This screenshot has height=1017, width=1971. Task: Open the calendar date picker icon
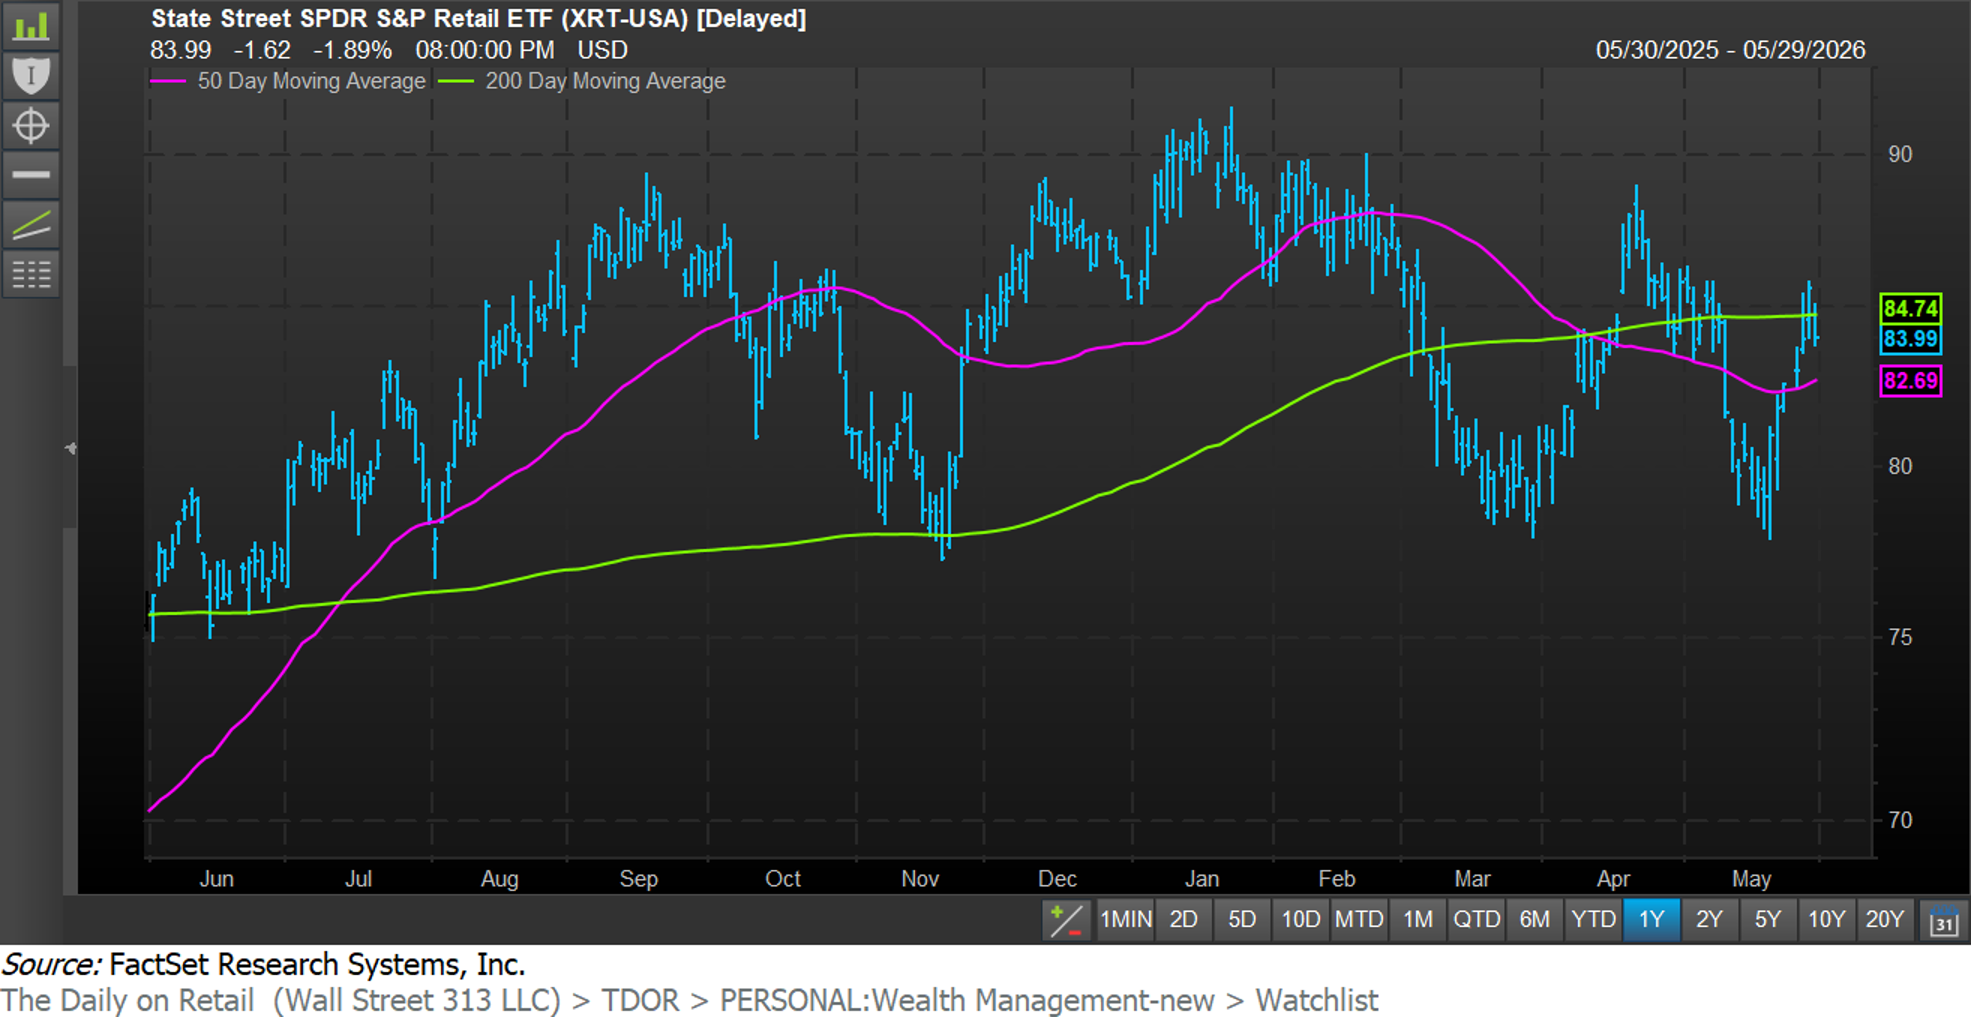coord(1943,920)
